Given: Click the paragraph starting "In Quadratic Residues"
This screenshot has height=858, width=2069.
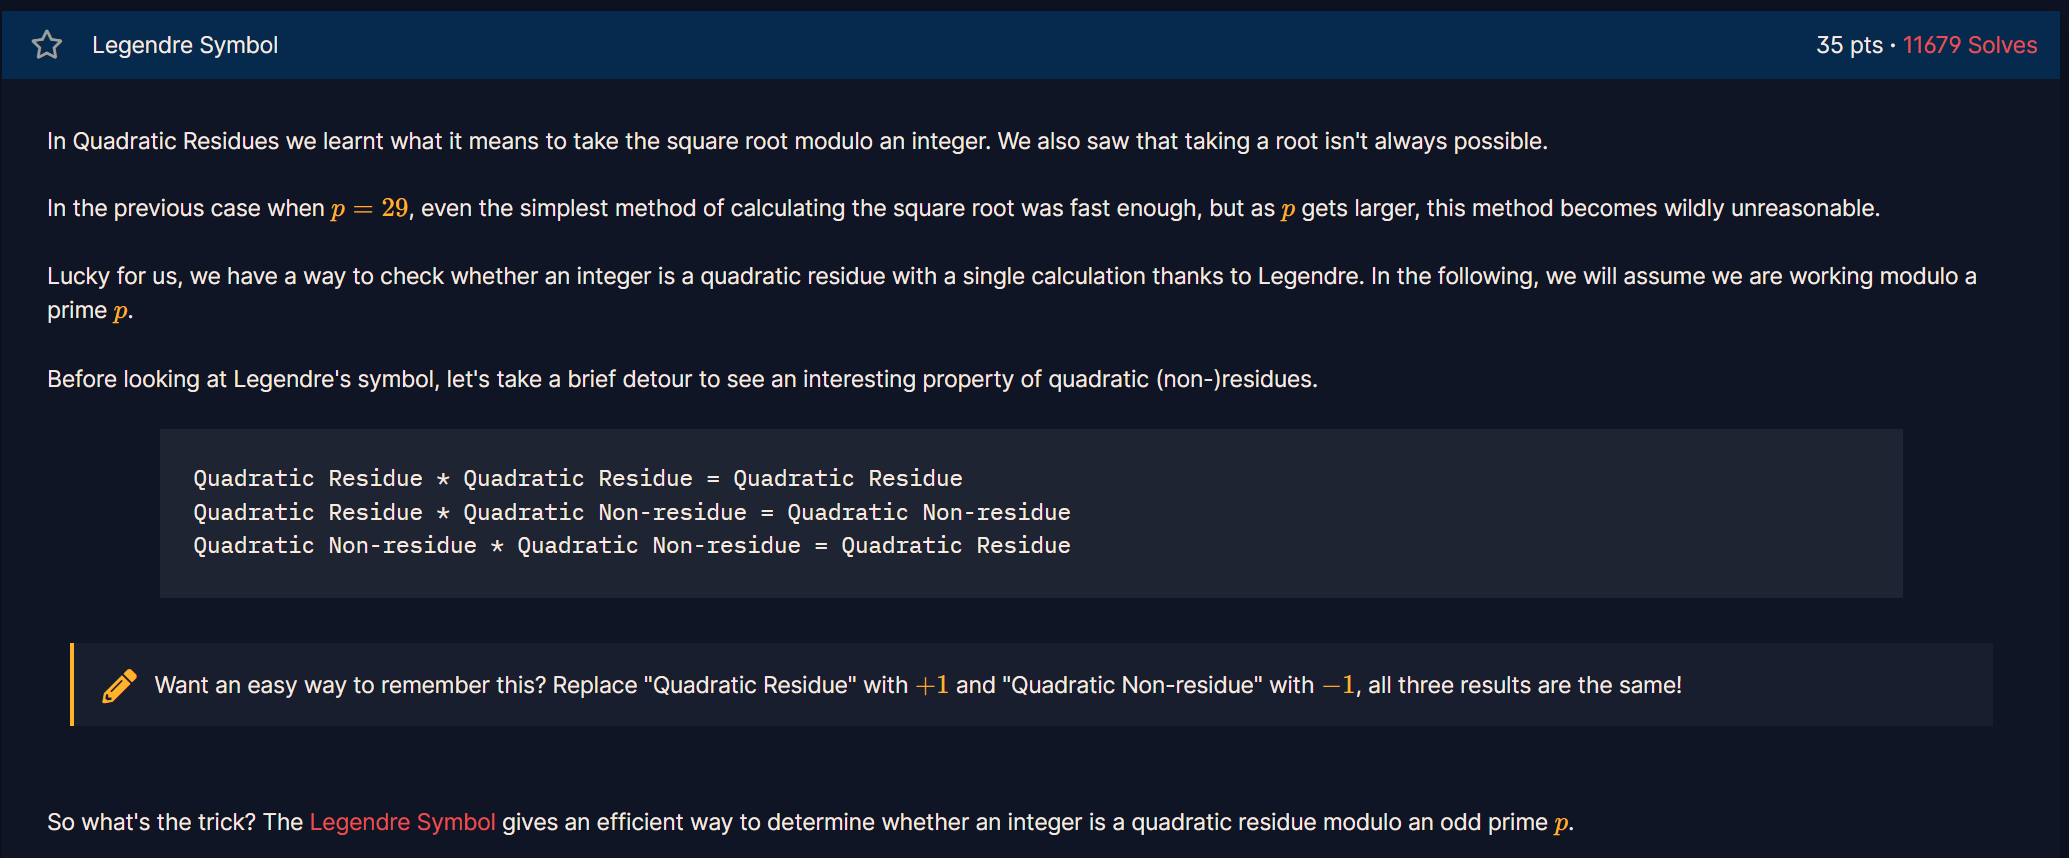Looking at the screenshot, I should [x=797, y=141].
